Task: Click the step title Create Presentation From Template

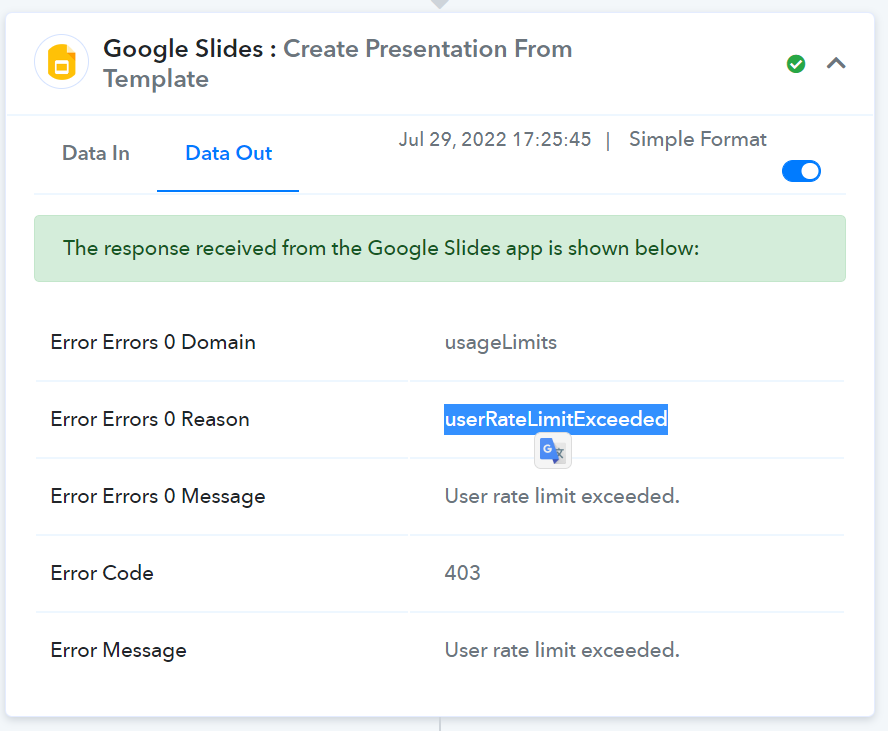Action: 338,63
